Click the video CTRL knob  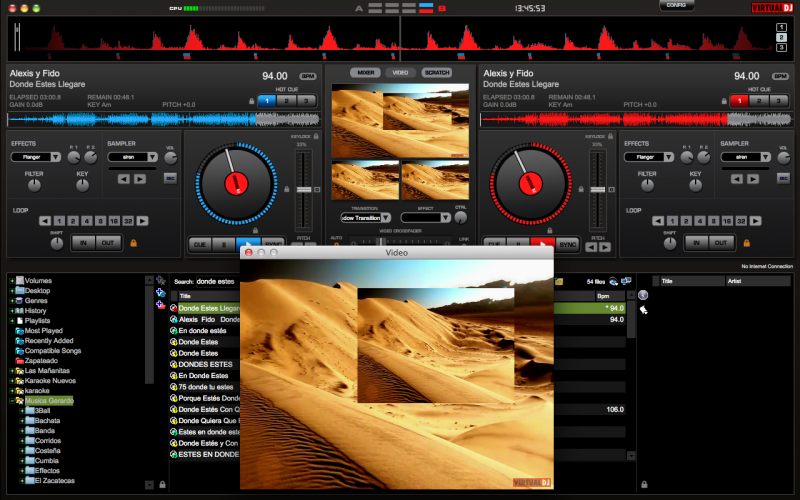tap(460, 218)
